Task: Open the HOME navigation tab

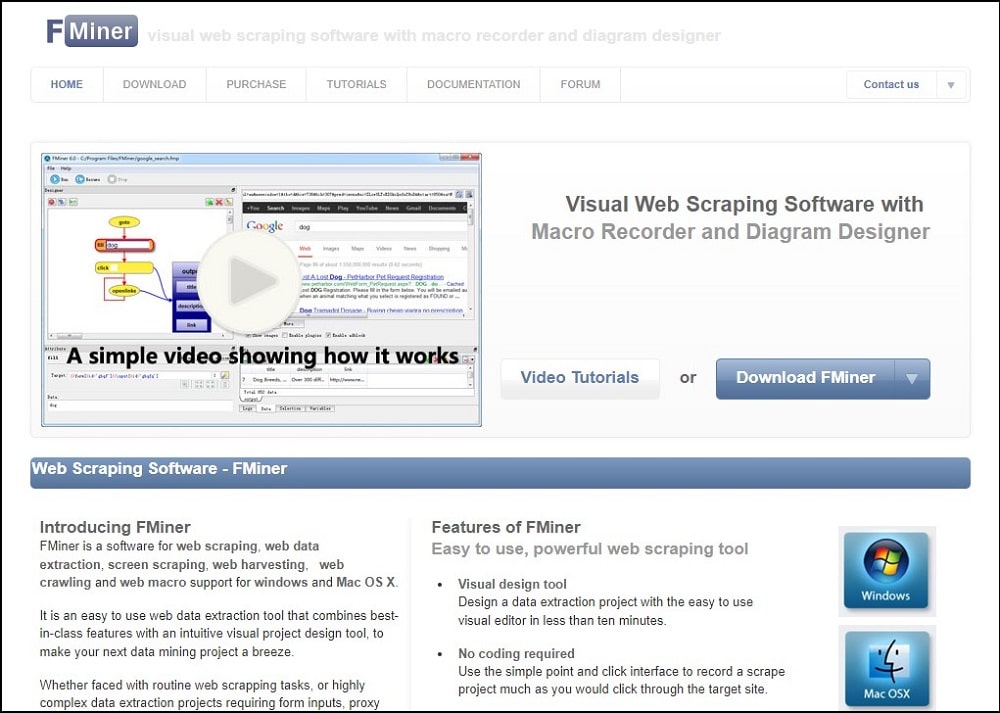Action: coord(67,84)
